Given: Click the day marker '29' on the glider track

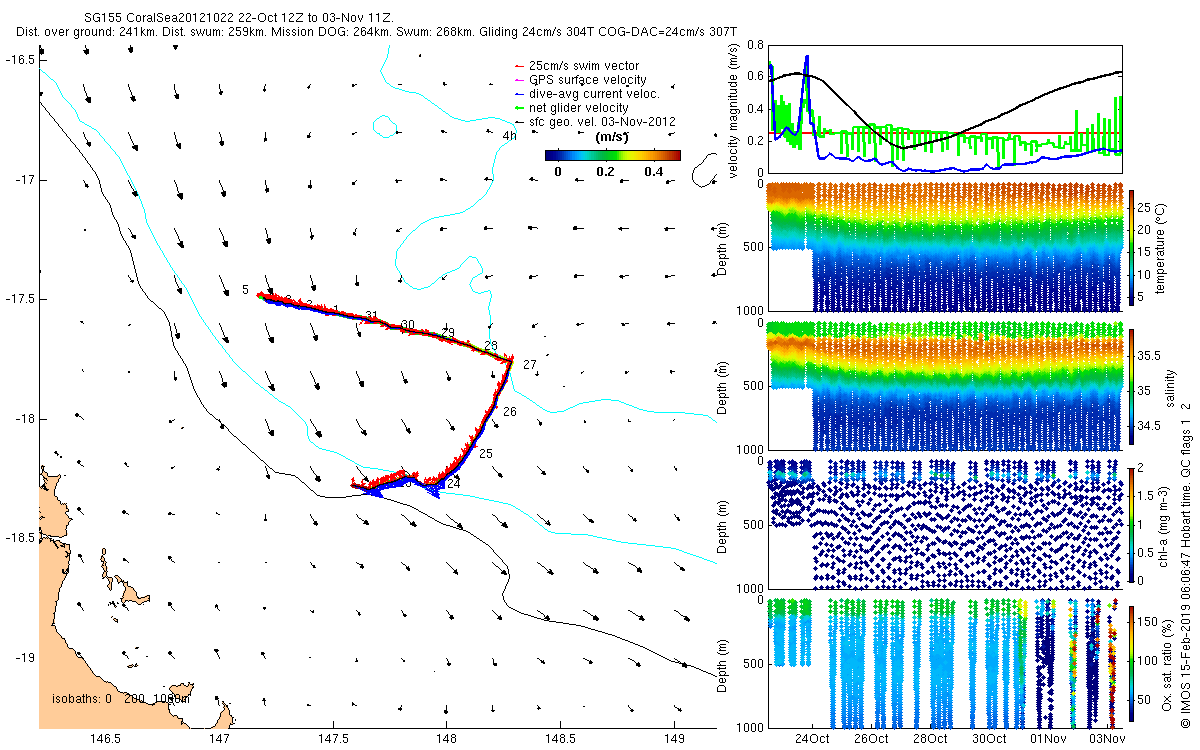Looking at the screenshot, I should pyautogui.click(x=448, y=333).
